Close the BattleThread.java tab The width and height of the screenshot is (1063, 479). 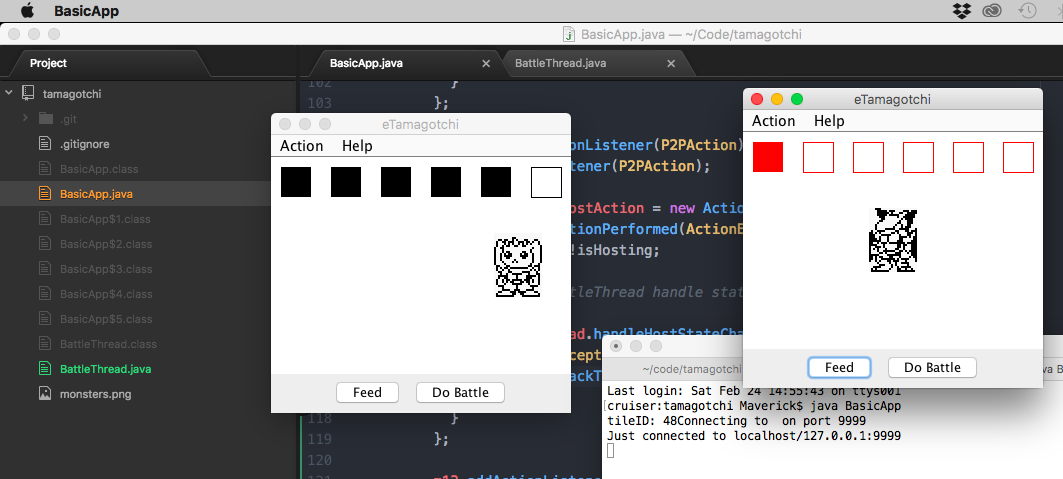(x=671, y=63)
